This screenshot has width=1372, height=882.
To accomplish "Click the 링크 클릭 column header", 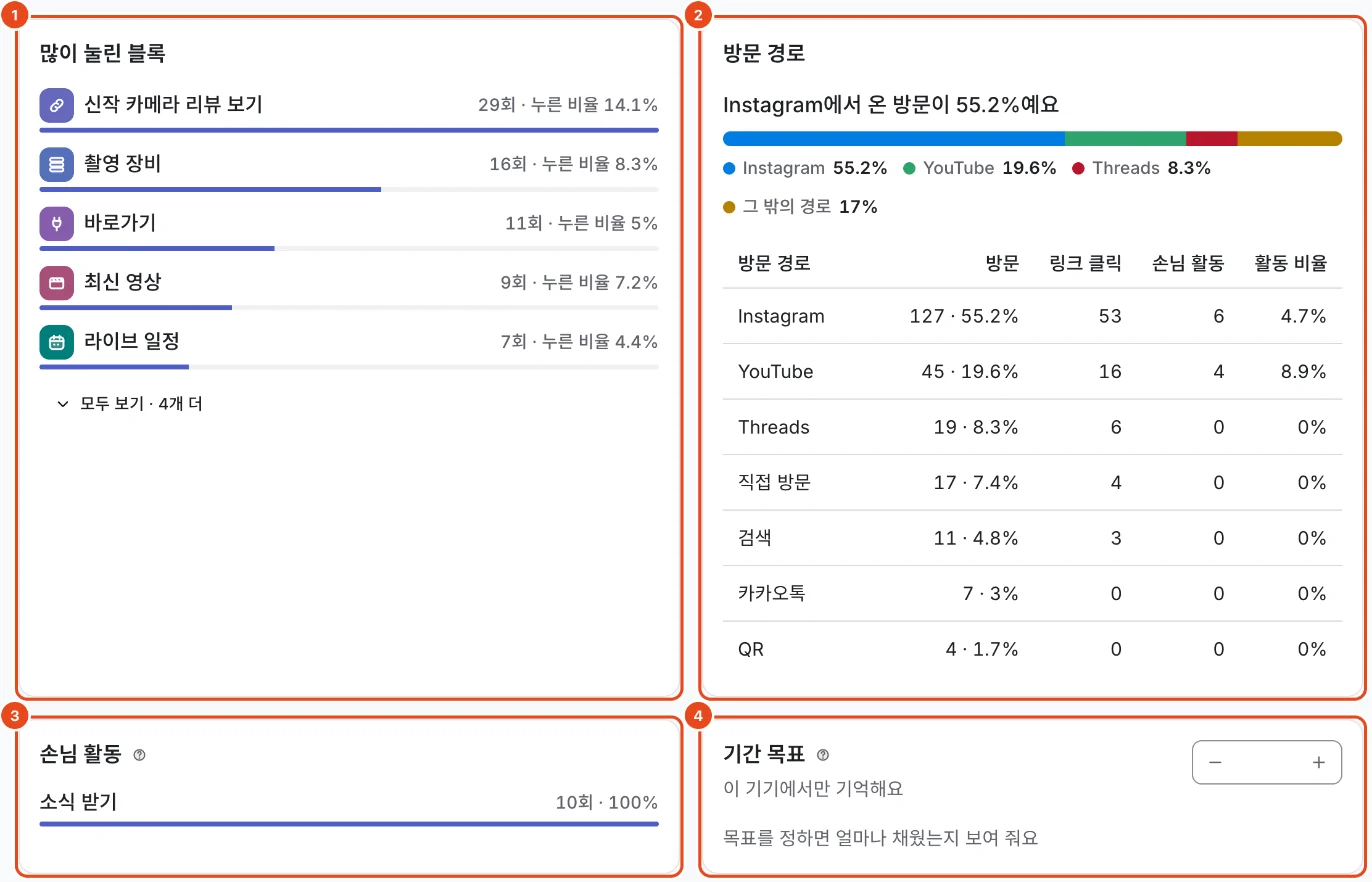I will point(1085,264).
